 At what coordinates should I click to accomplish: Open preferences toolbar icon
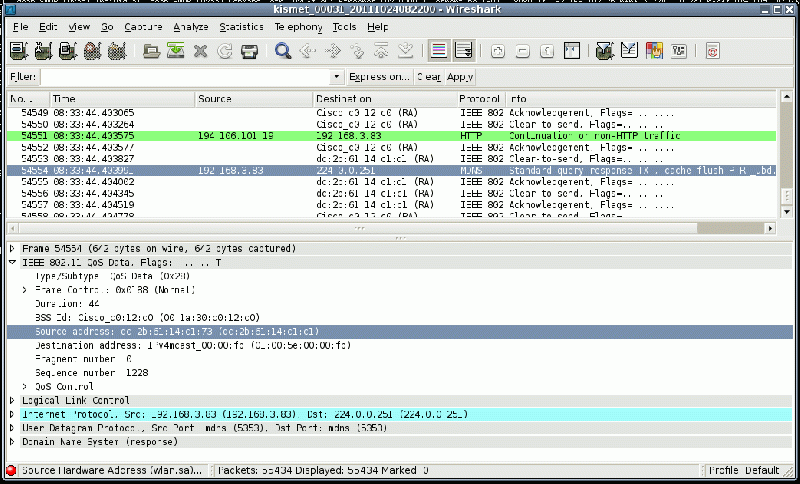[x=679, y=51]
